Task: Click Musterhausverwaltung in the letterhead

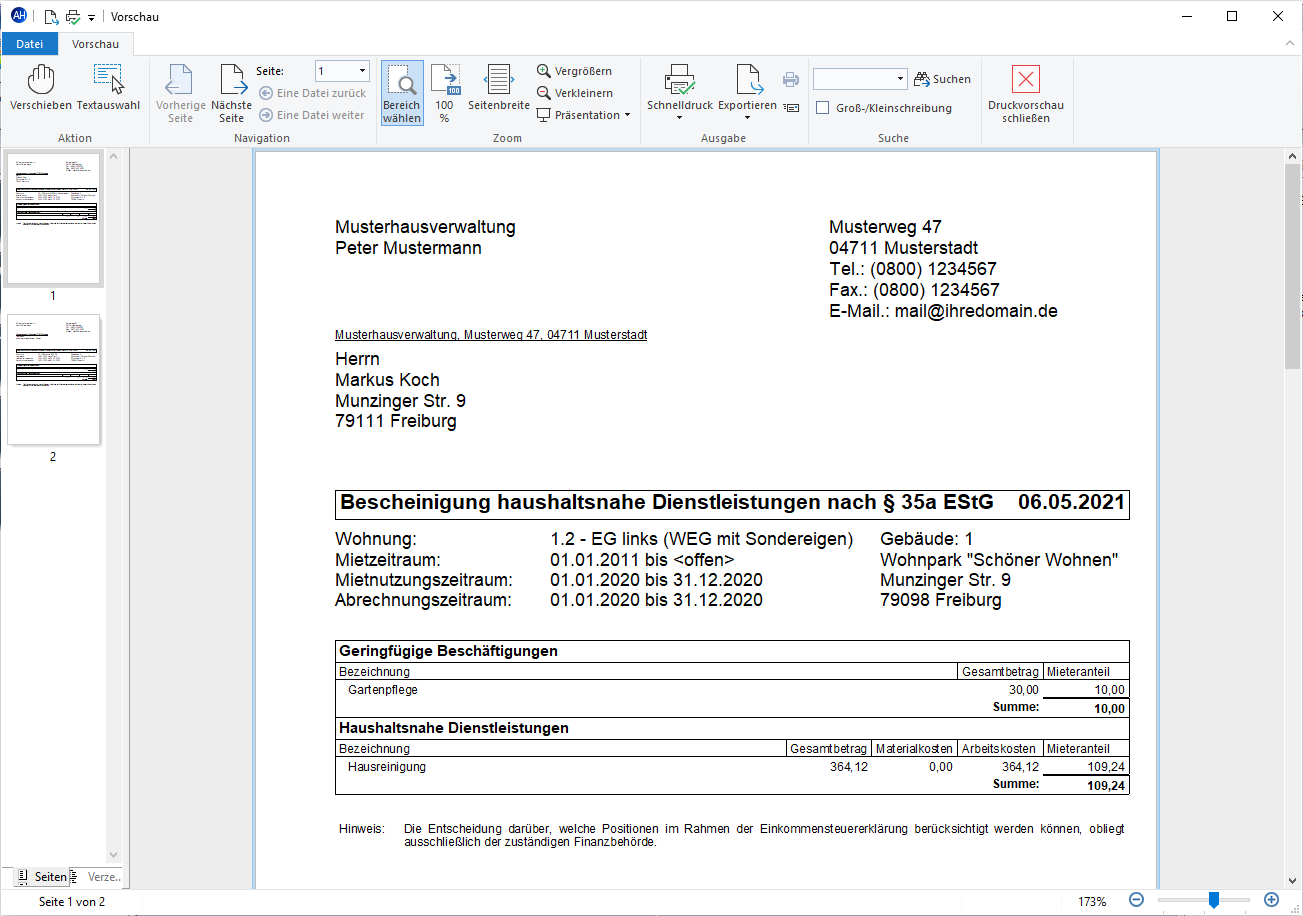Action: [425, 227]
